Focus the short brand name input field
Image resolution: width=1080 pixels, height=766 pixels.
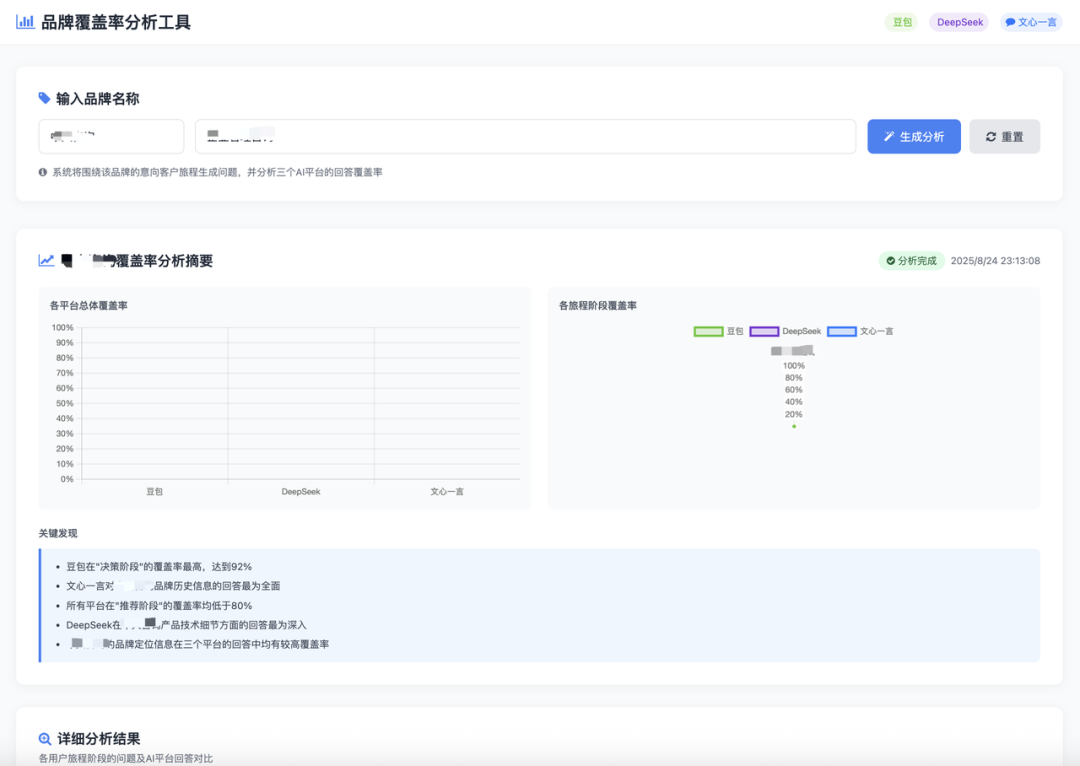pos(112,136)
